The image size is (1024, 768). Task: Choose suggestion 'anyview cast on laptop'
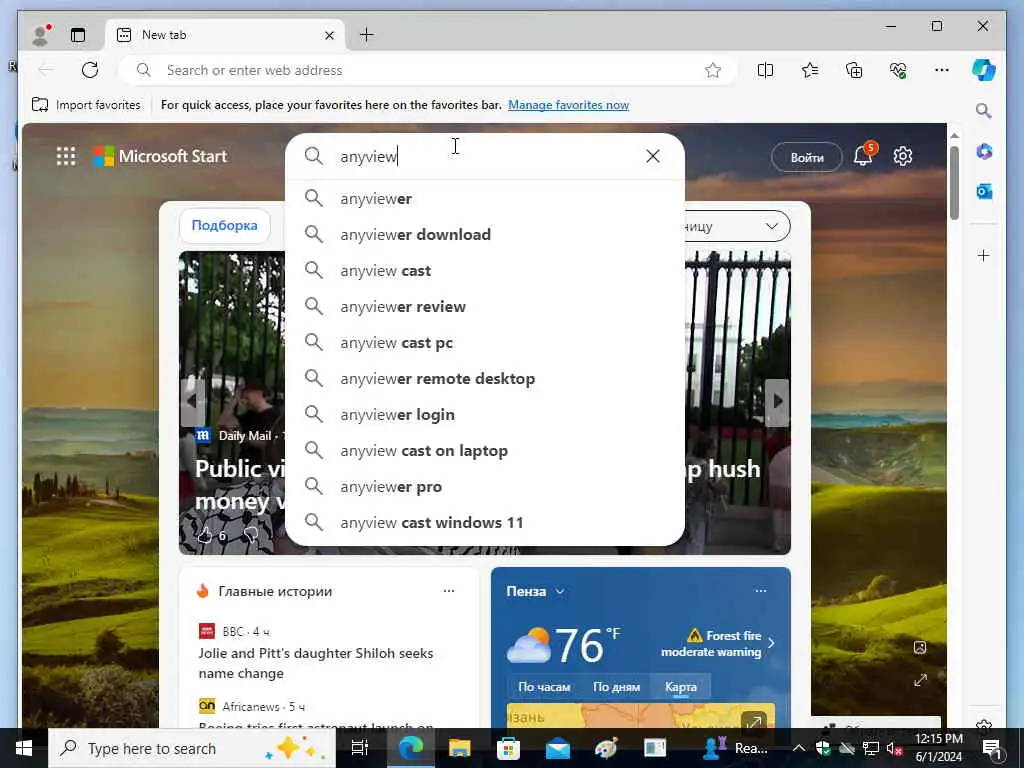pyautogui.click(x=485, y=451)
